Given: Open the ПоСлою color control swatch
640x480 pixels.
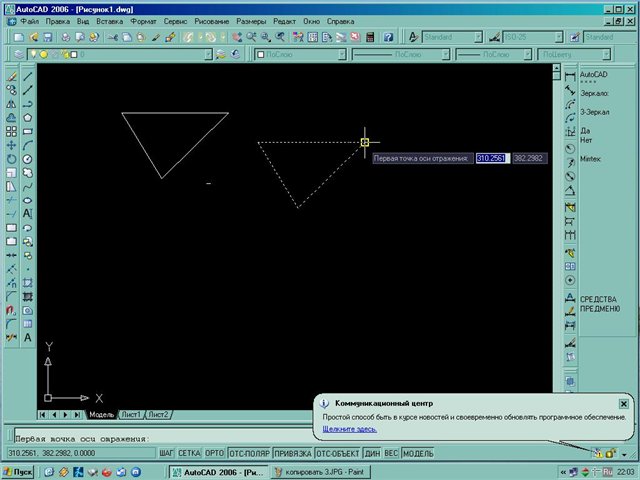Looking at the screenshot, I should click(298, 55).
